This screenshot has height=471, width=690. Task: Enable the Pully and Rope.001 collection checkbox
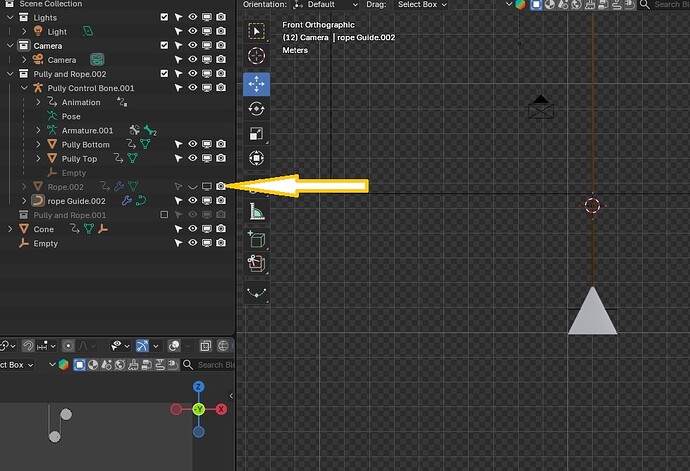click(164, 215)
